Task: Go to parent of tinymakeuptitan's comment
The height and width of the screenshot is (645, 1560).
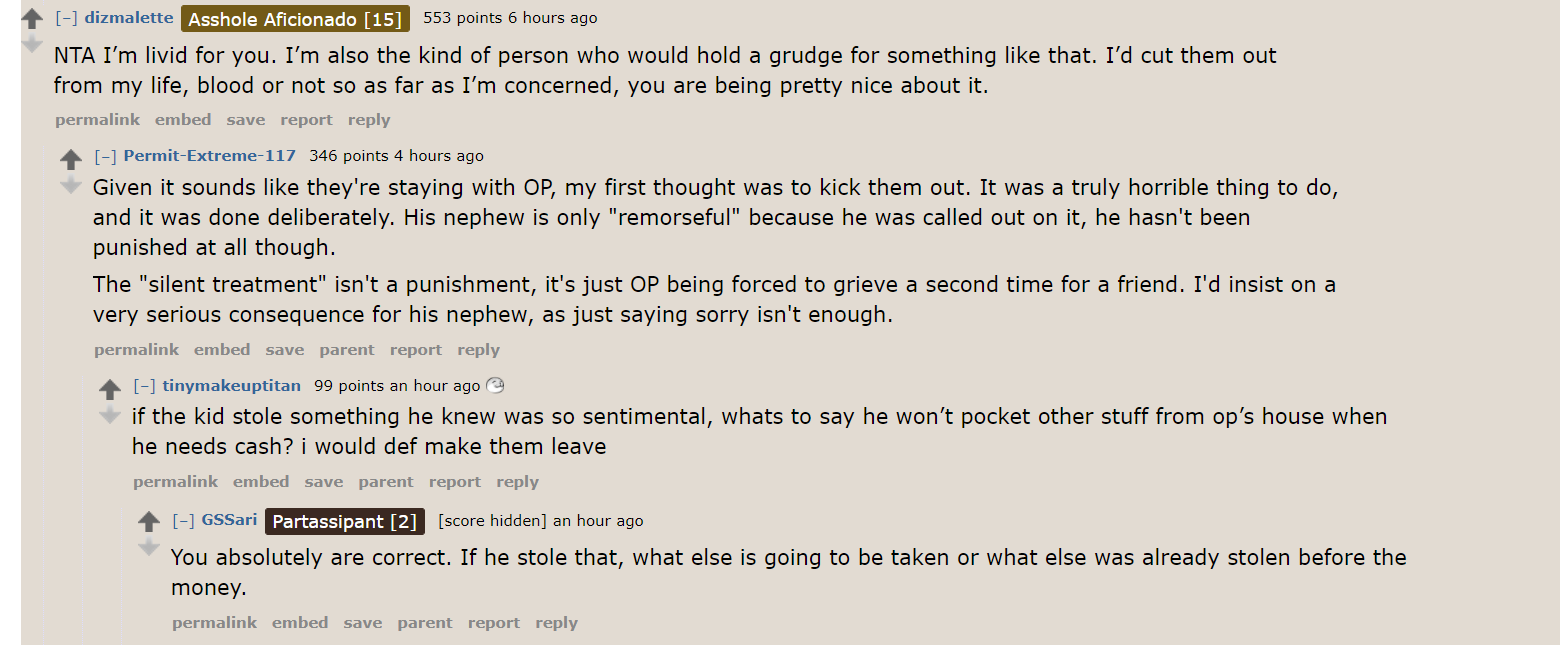Action: (386, 482)
